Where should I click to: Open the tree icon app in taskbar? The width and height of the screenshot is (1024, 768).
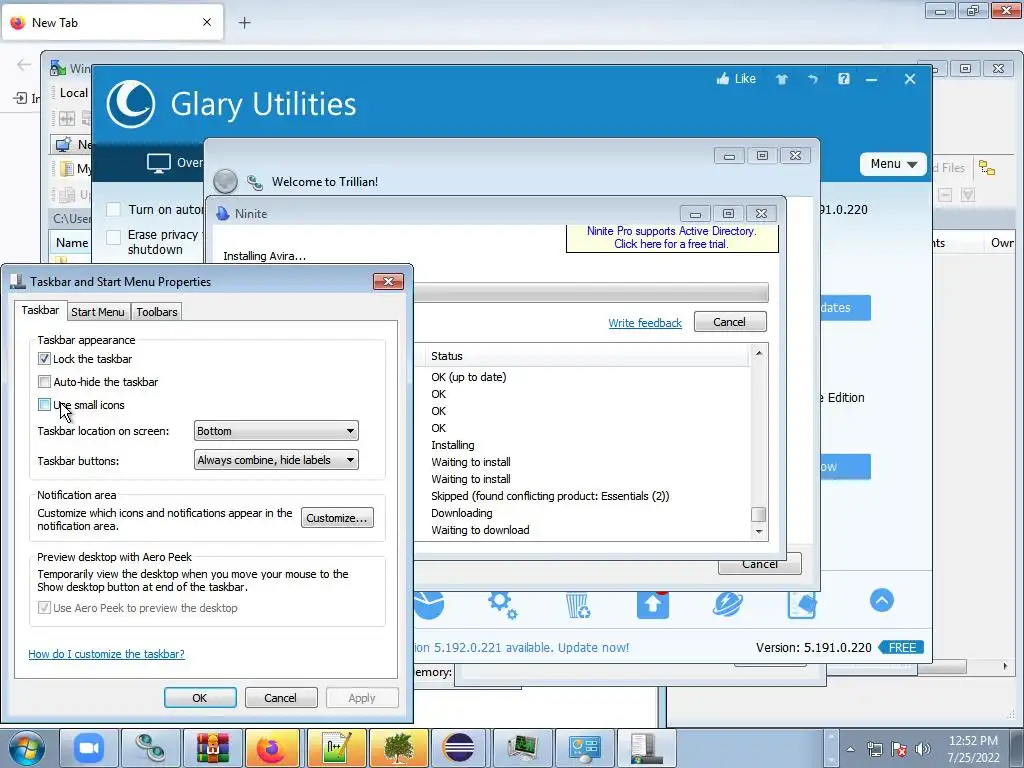(x=398, y=748)
